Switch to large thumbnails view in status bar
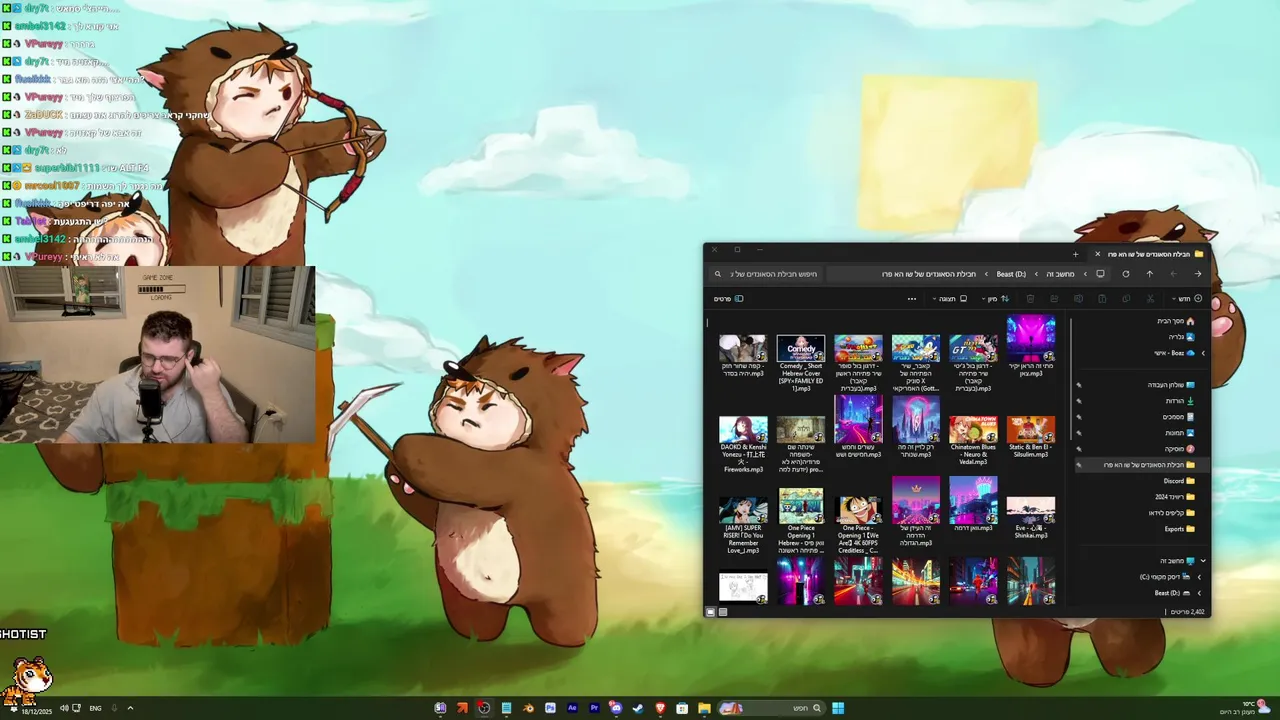Screen dimensions: 1280x720 [x=711, y=612]
